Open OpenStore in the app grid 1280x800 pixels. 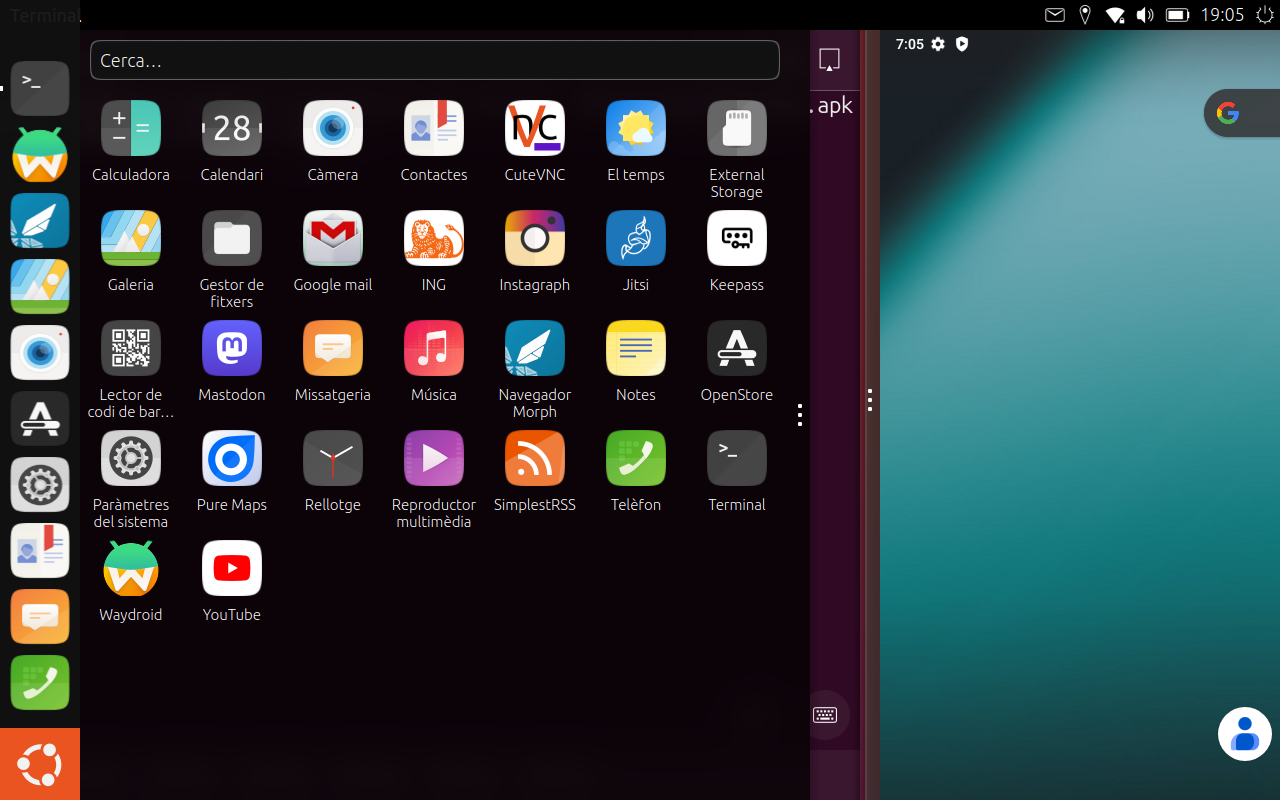tap(737, 348)
